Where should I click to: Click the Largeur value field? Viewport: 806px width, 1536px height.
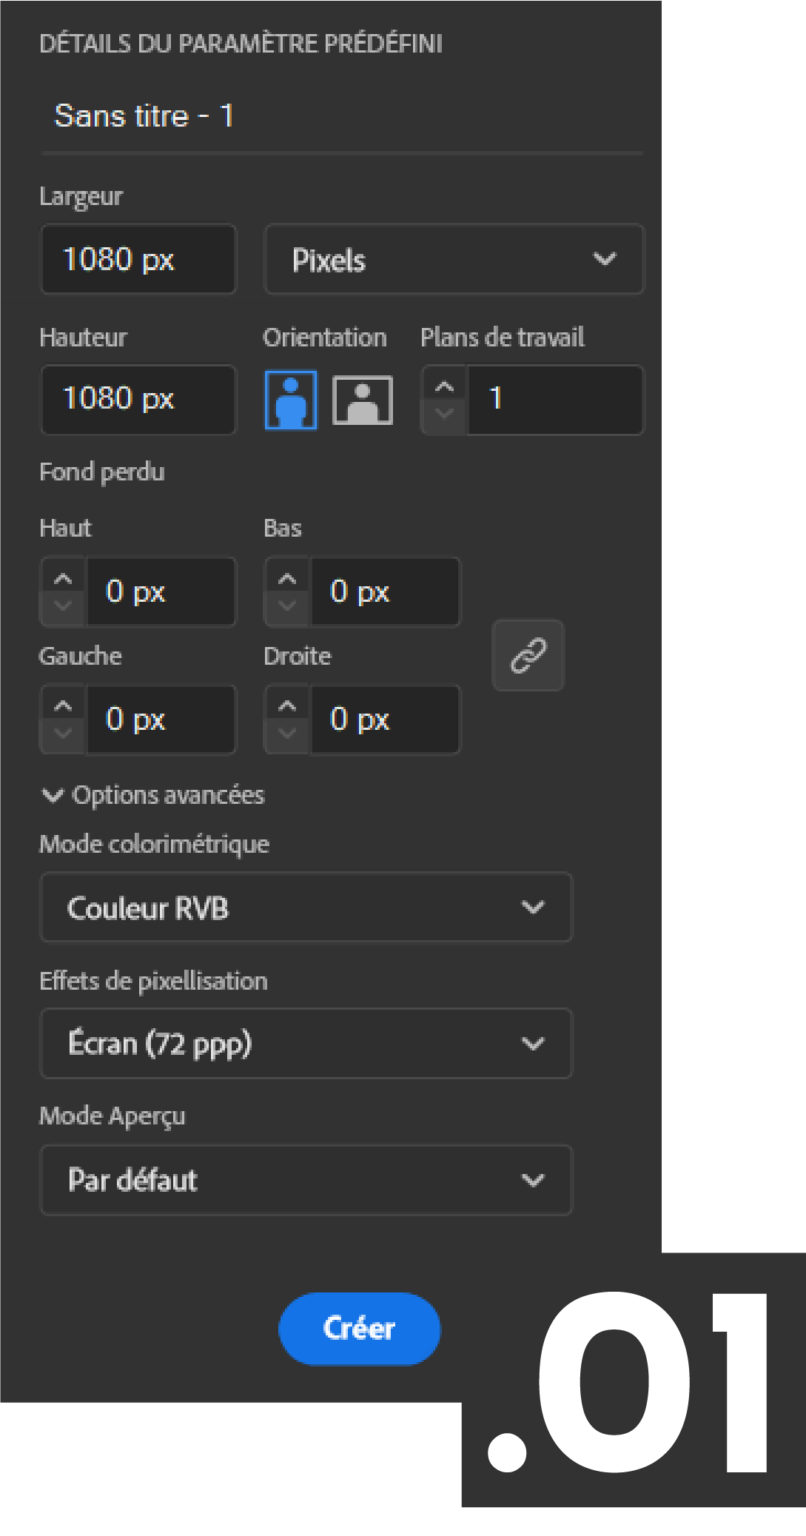coord(138,259)
